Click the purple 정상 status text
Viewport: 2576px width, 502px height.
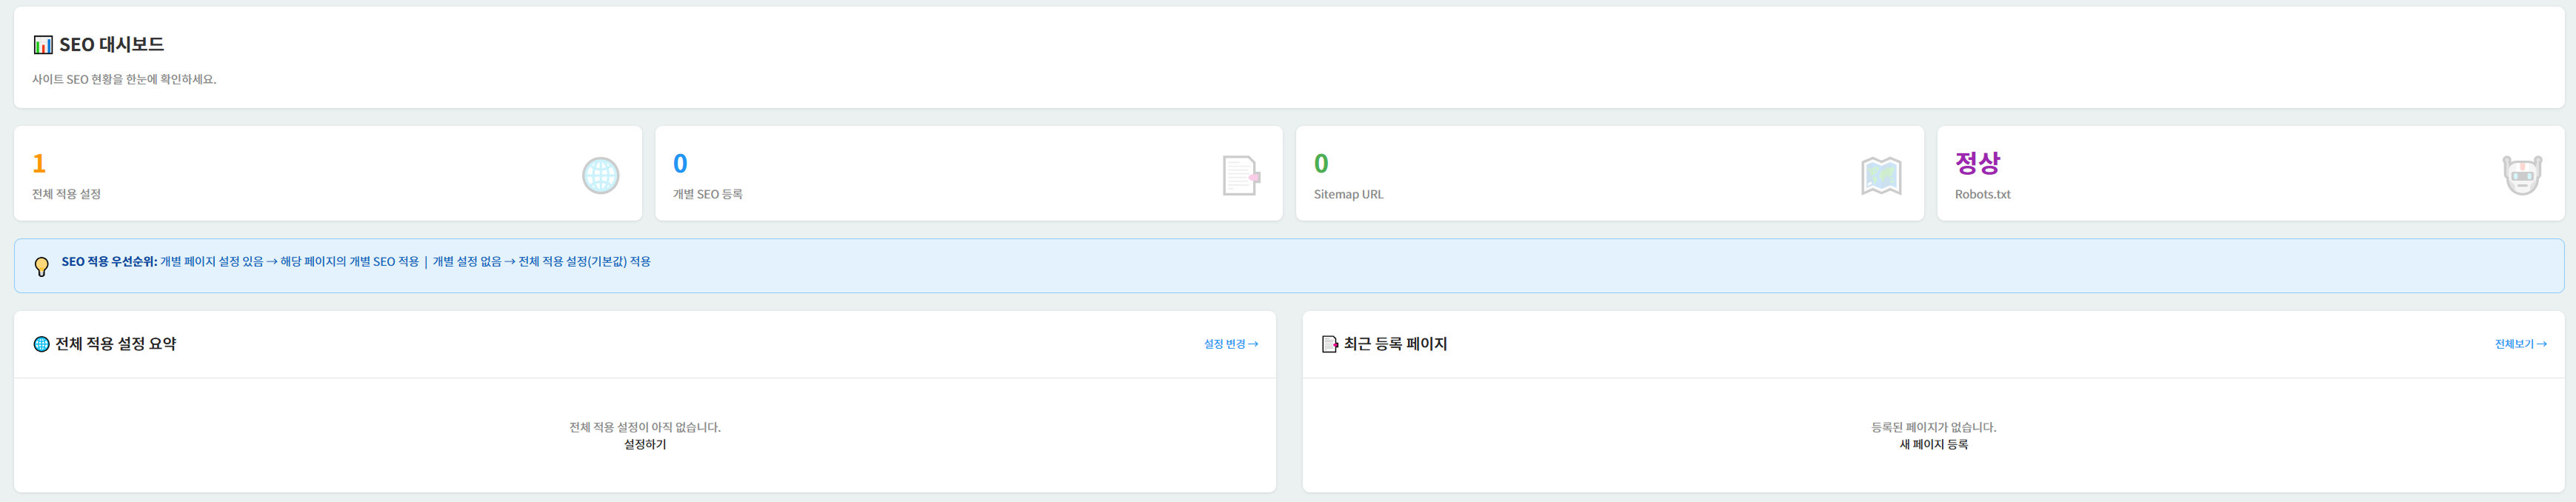tap(1977, 163)
